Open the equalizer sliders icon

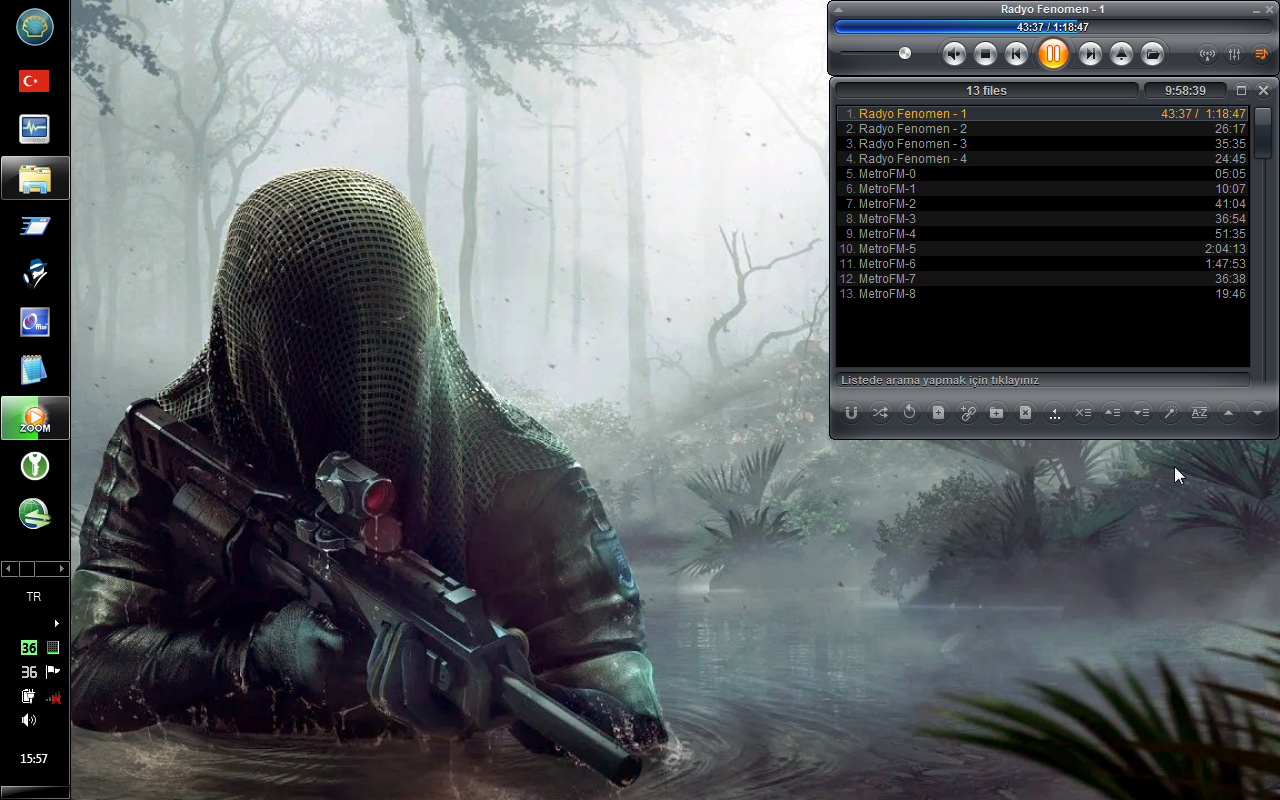tap(1234, 54)
